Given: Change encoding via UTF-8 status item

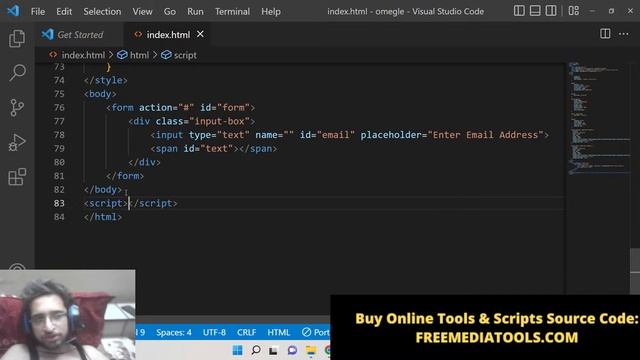Looking at the screenshot, I should [x=214, y=332].
